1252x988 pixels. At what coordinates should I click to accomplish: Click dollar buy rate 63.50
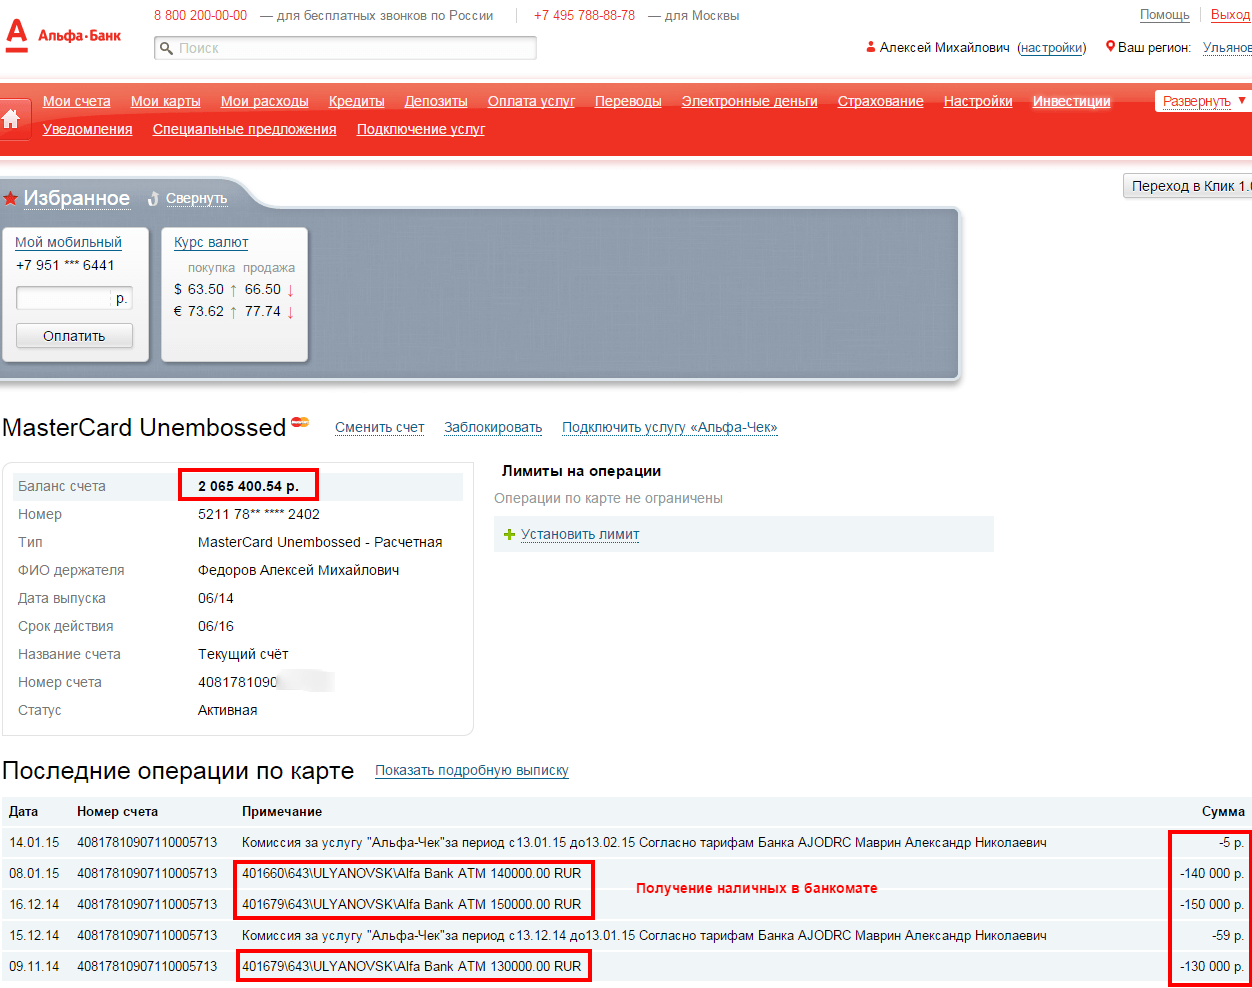point(206,289)
